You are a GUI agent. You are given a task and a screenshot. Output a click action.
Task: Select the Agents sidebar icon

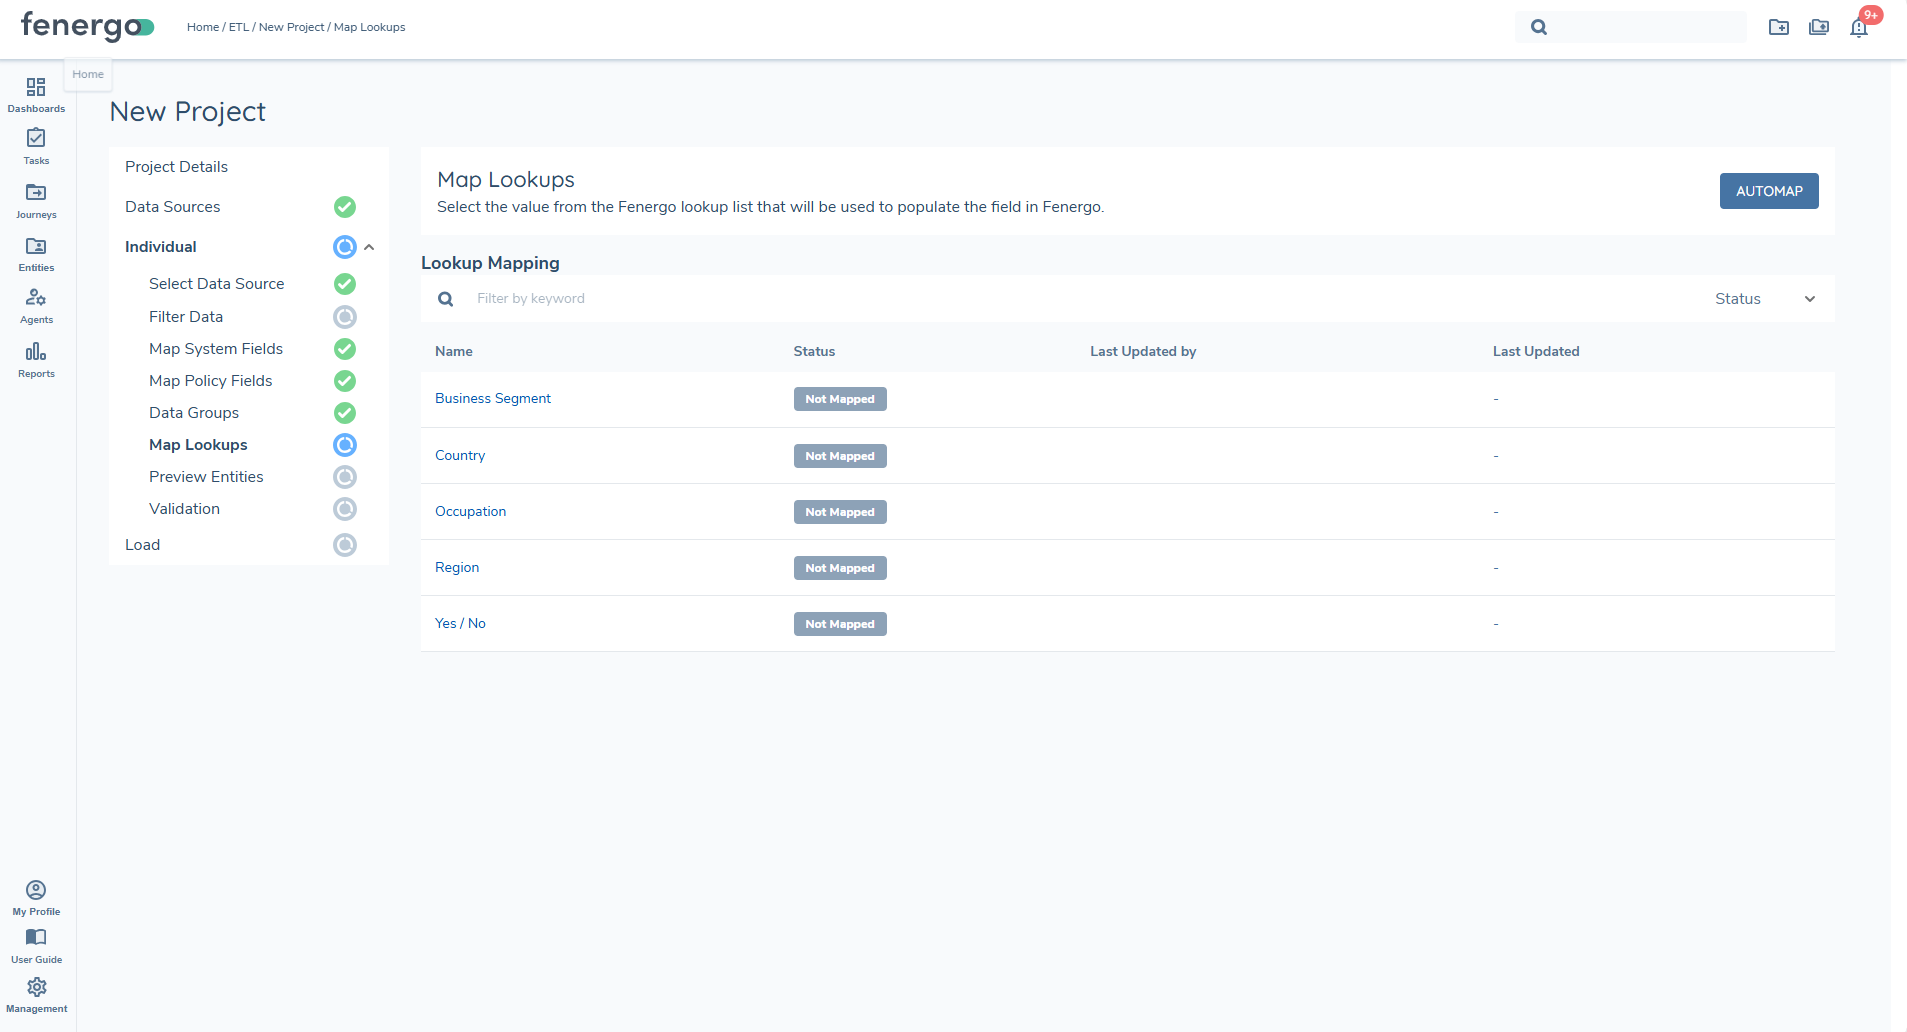pos(36,299)
